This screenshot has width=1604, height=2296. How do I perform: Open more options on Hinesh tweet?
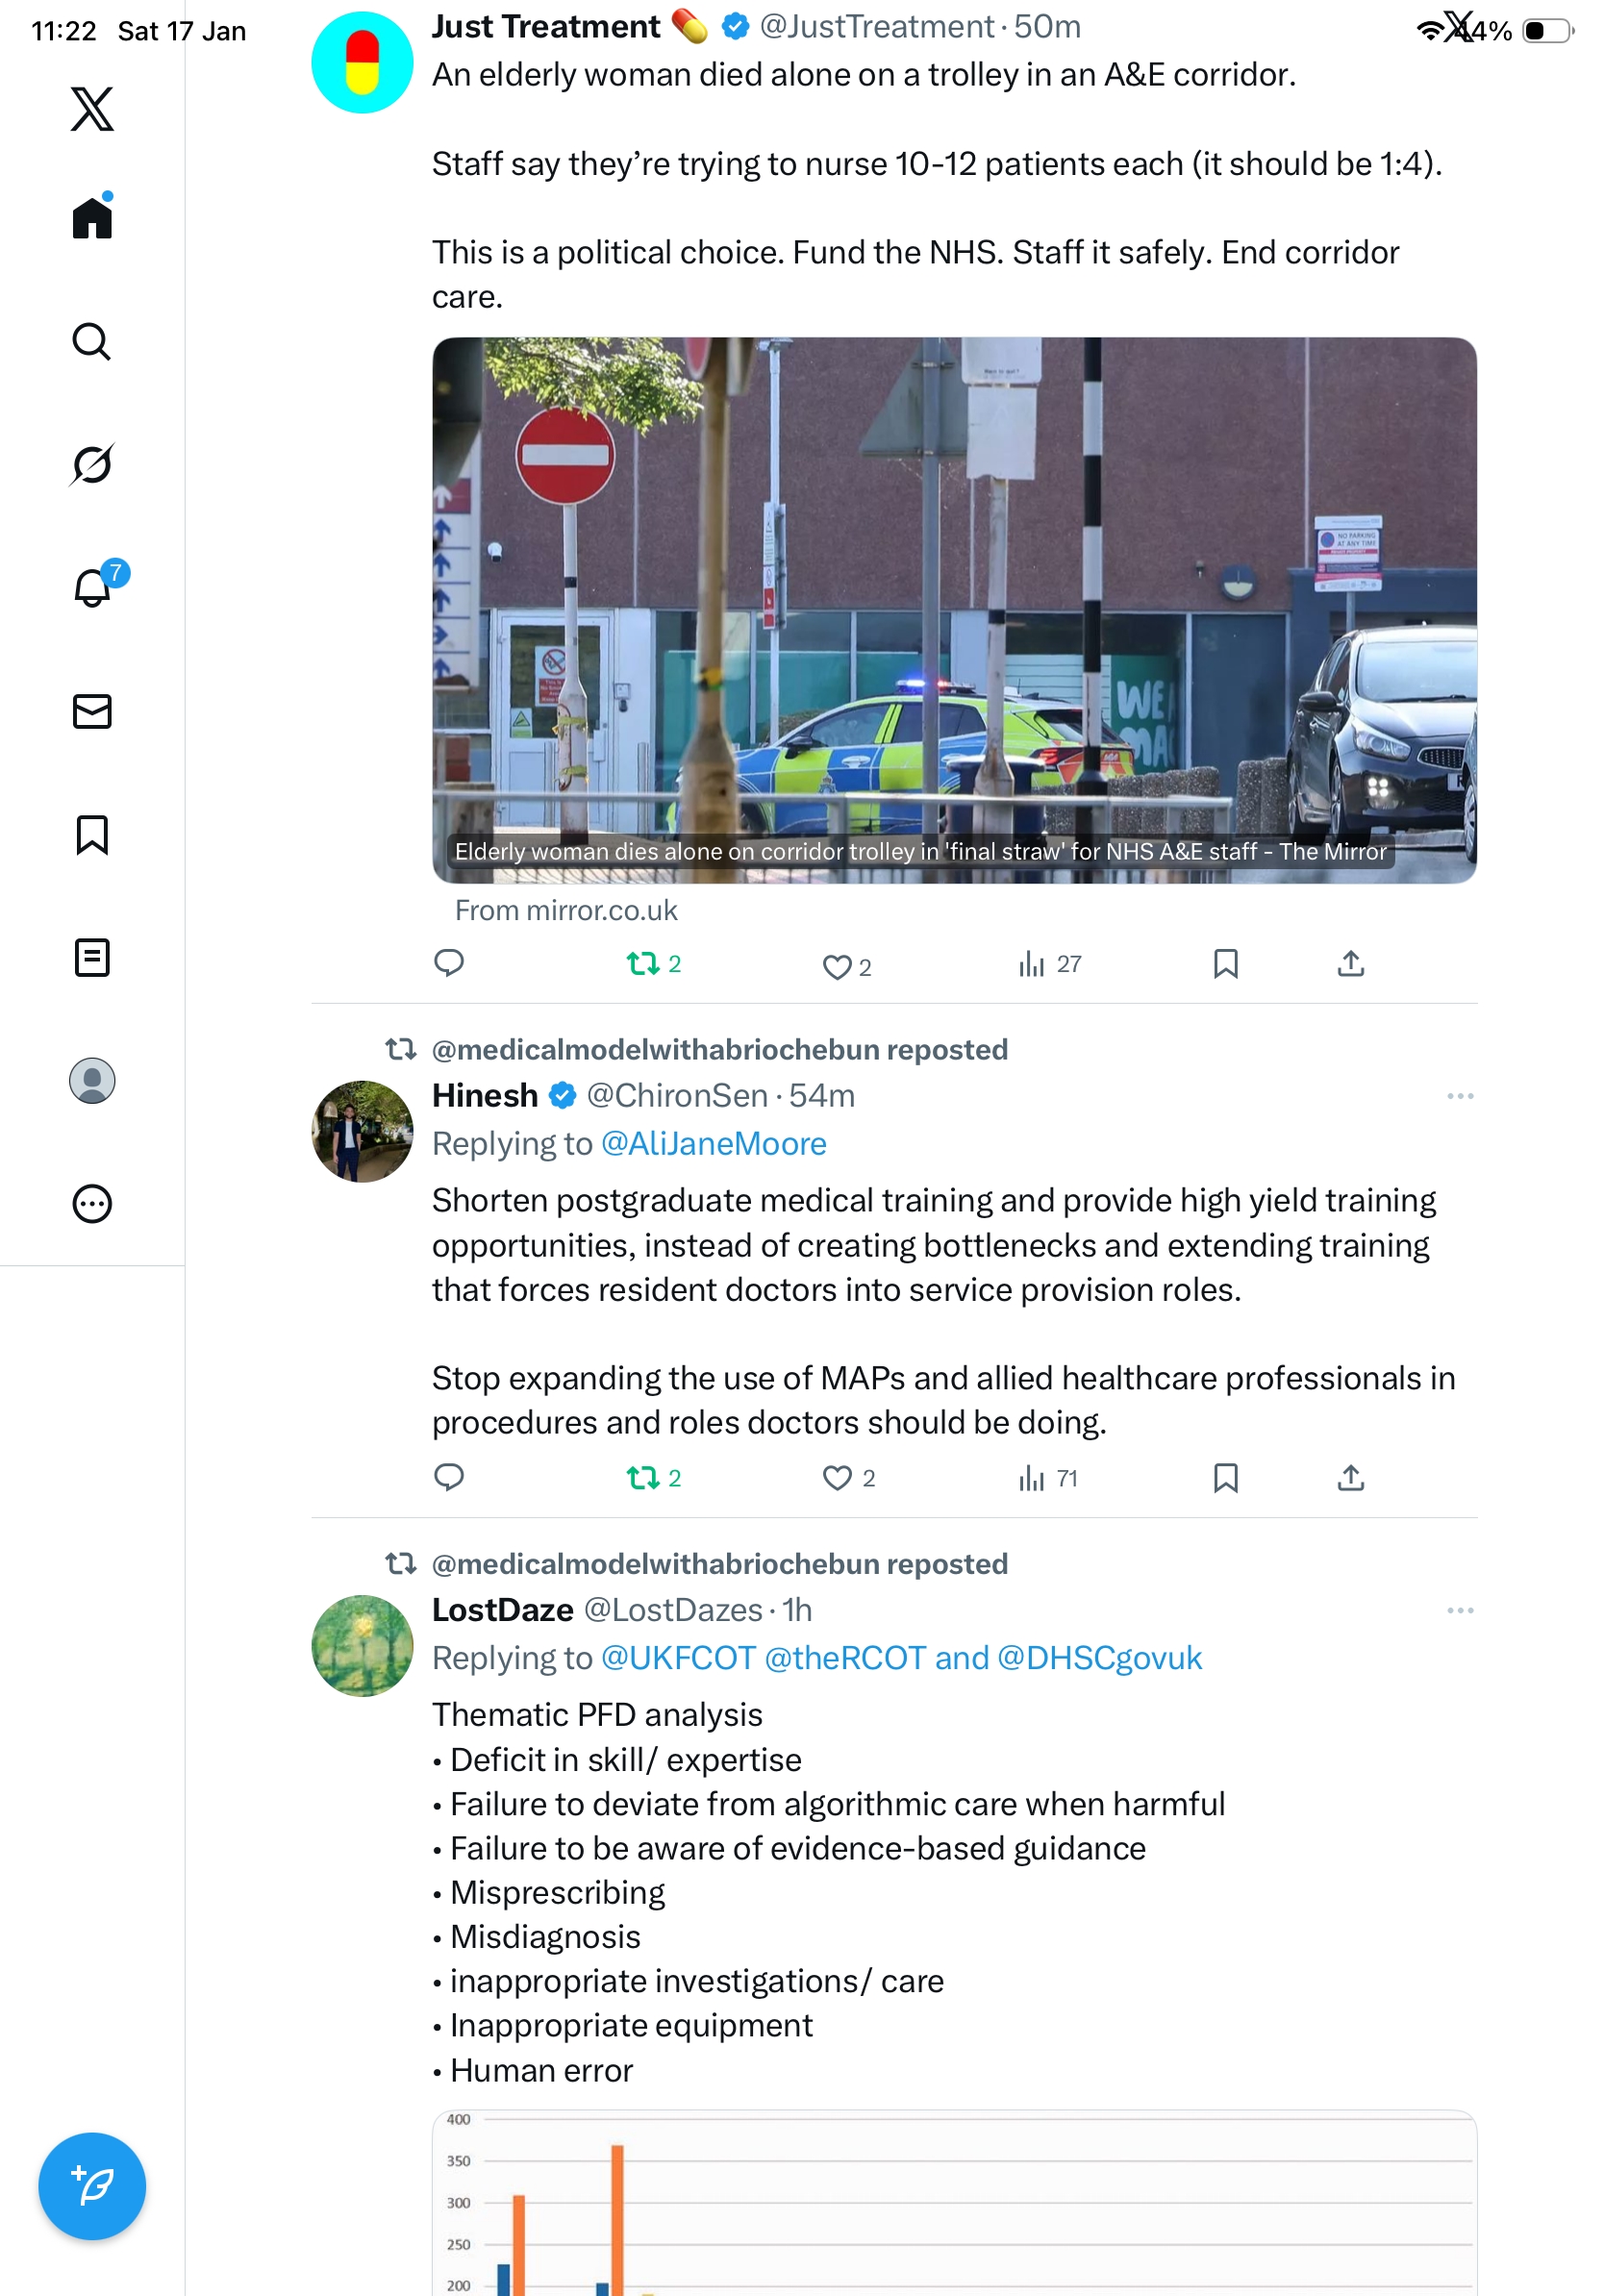tap(1459, 1096)
